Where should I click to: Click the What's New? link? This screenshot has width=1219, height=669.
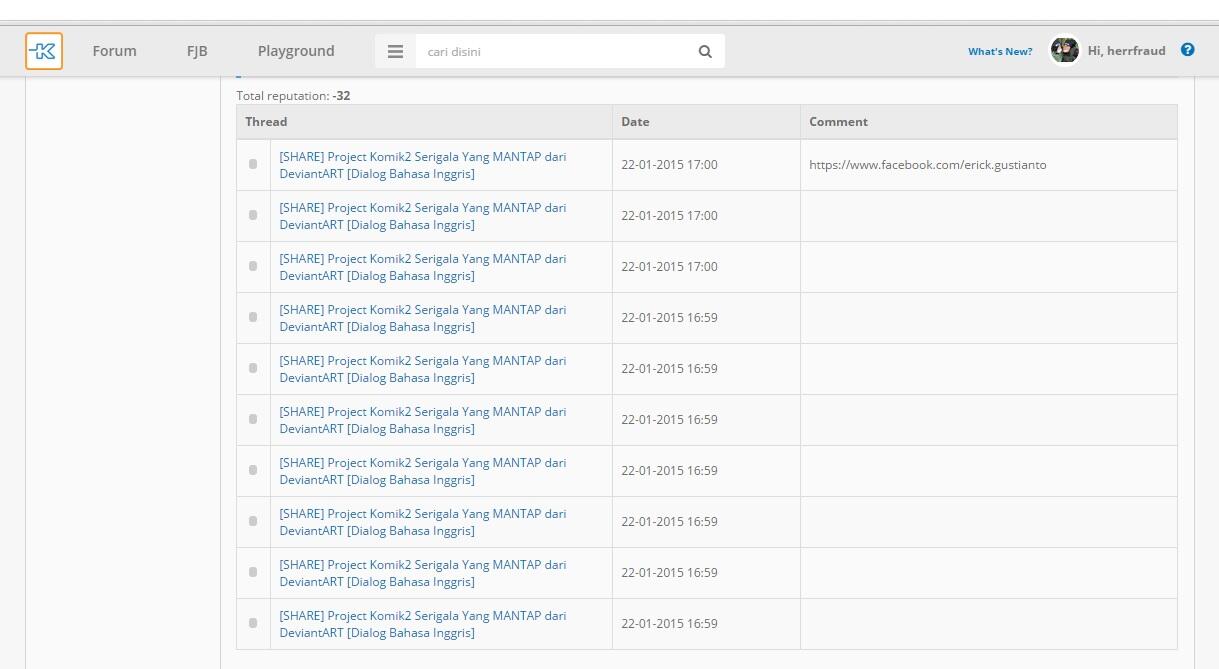point(1000,51)
